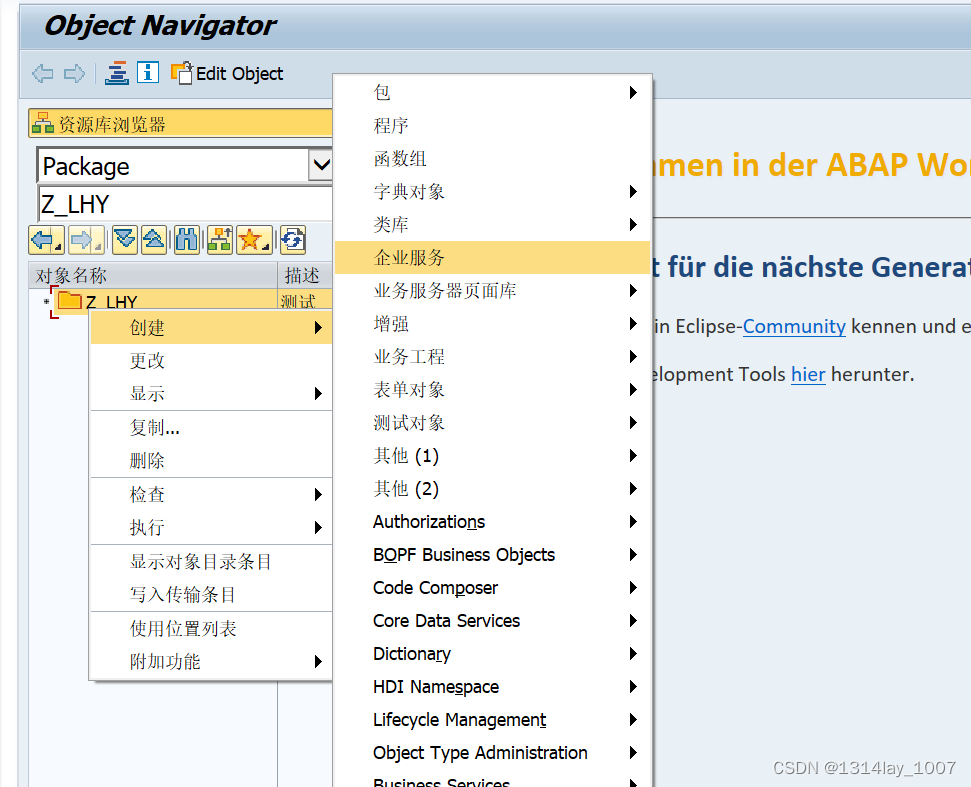Click the navigate forward icon below Z_LHY field
This screenshot has width=971, height=787.
(x=86, y=240)
